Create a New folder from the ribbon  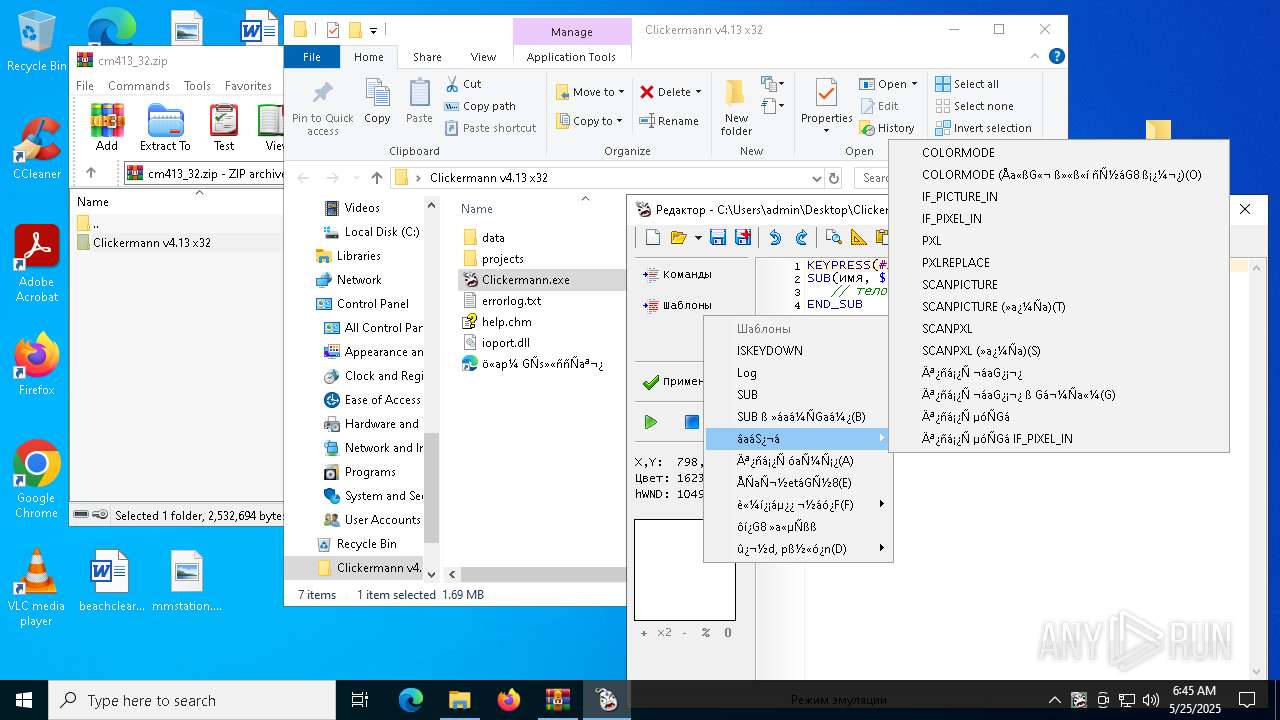click(x=736, y=108)
